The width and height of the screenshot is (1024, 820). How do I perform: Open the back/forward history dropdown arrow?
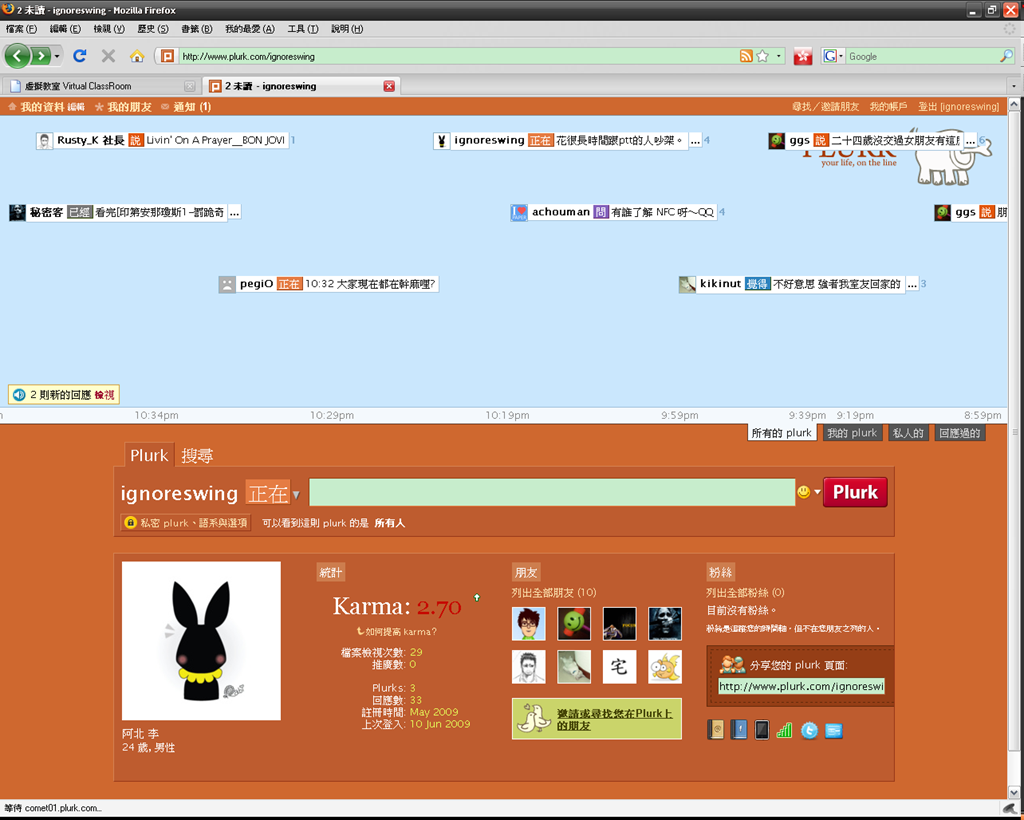pyautogui.click(x=57, y=56)
